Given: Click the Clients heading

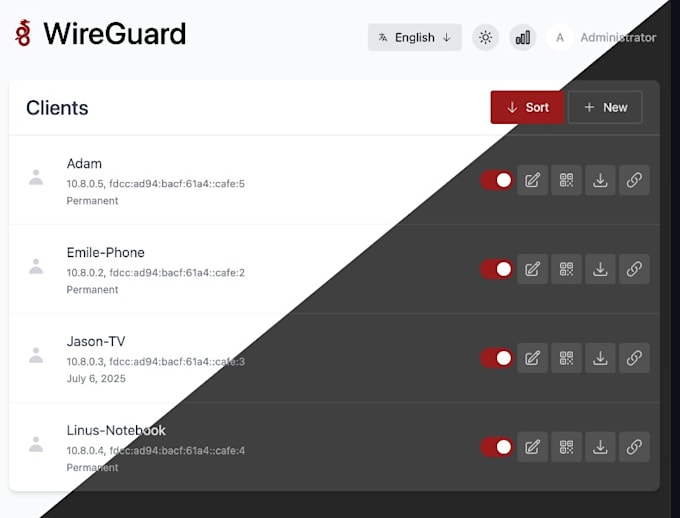Looking at the screenshot, I should click(57, 108).
